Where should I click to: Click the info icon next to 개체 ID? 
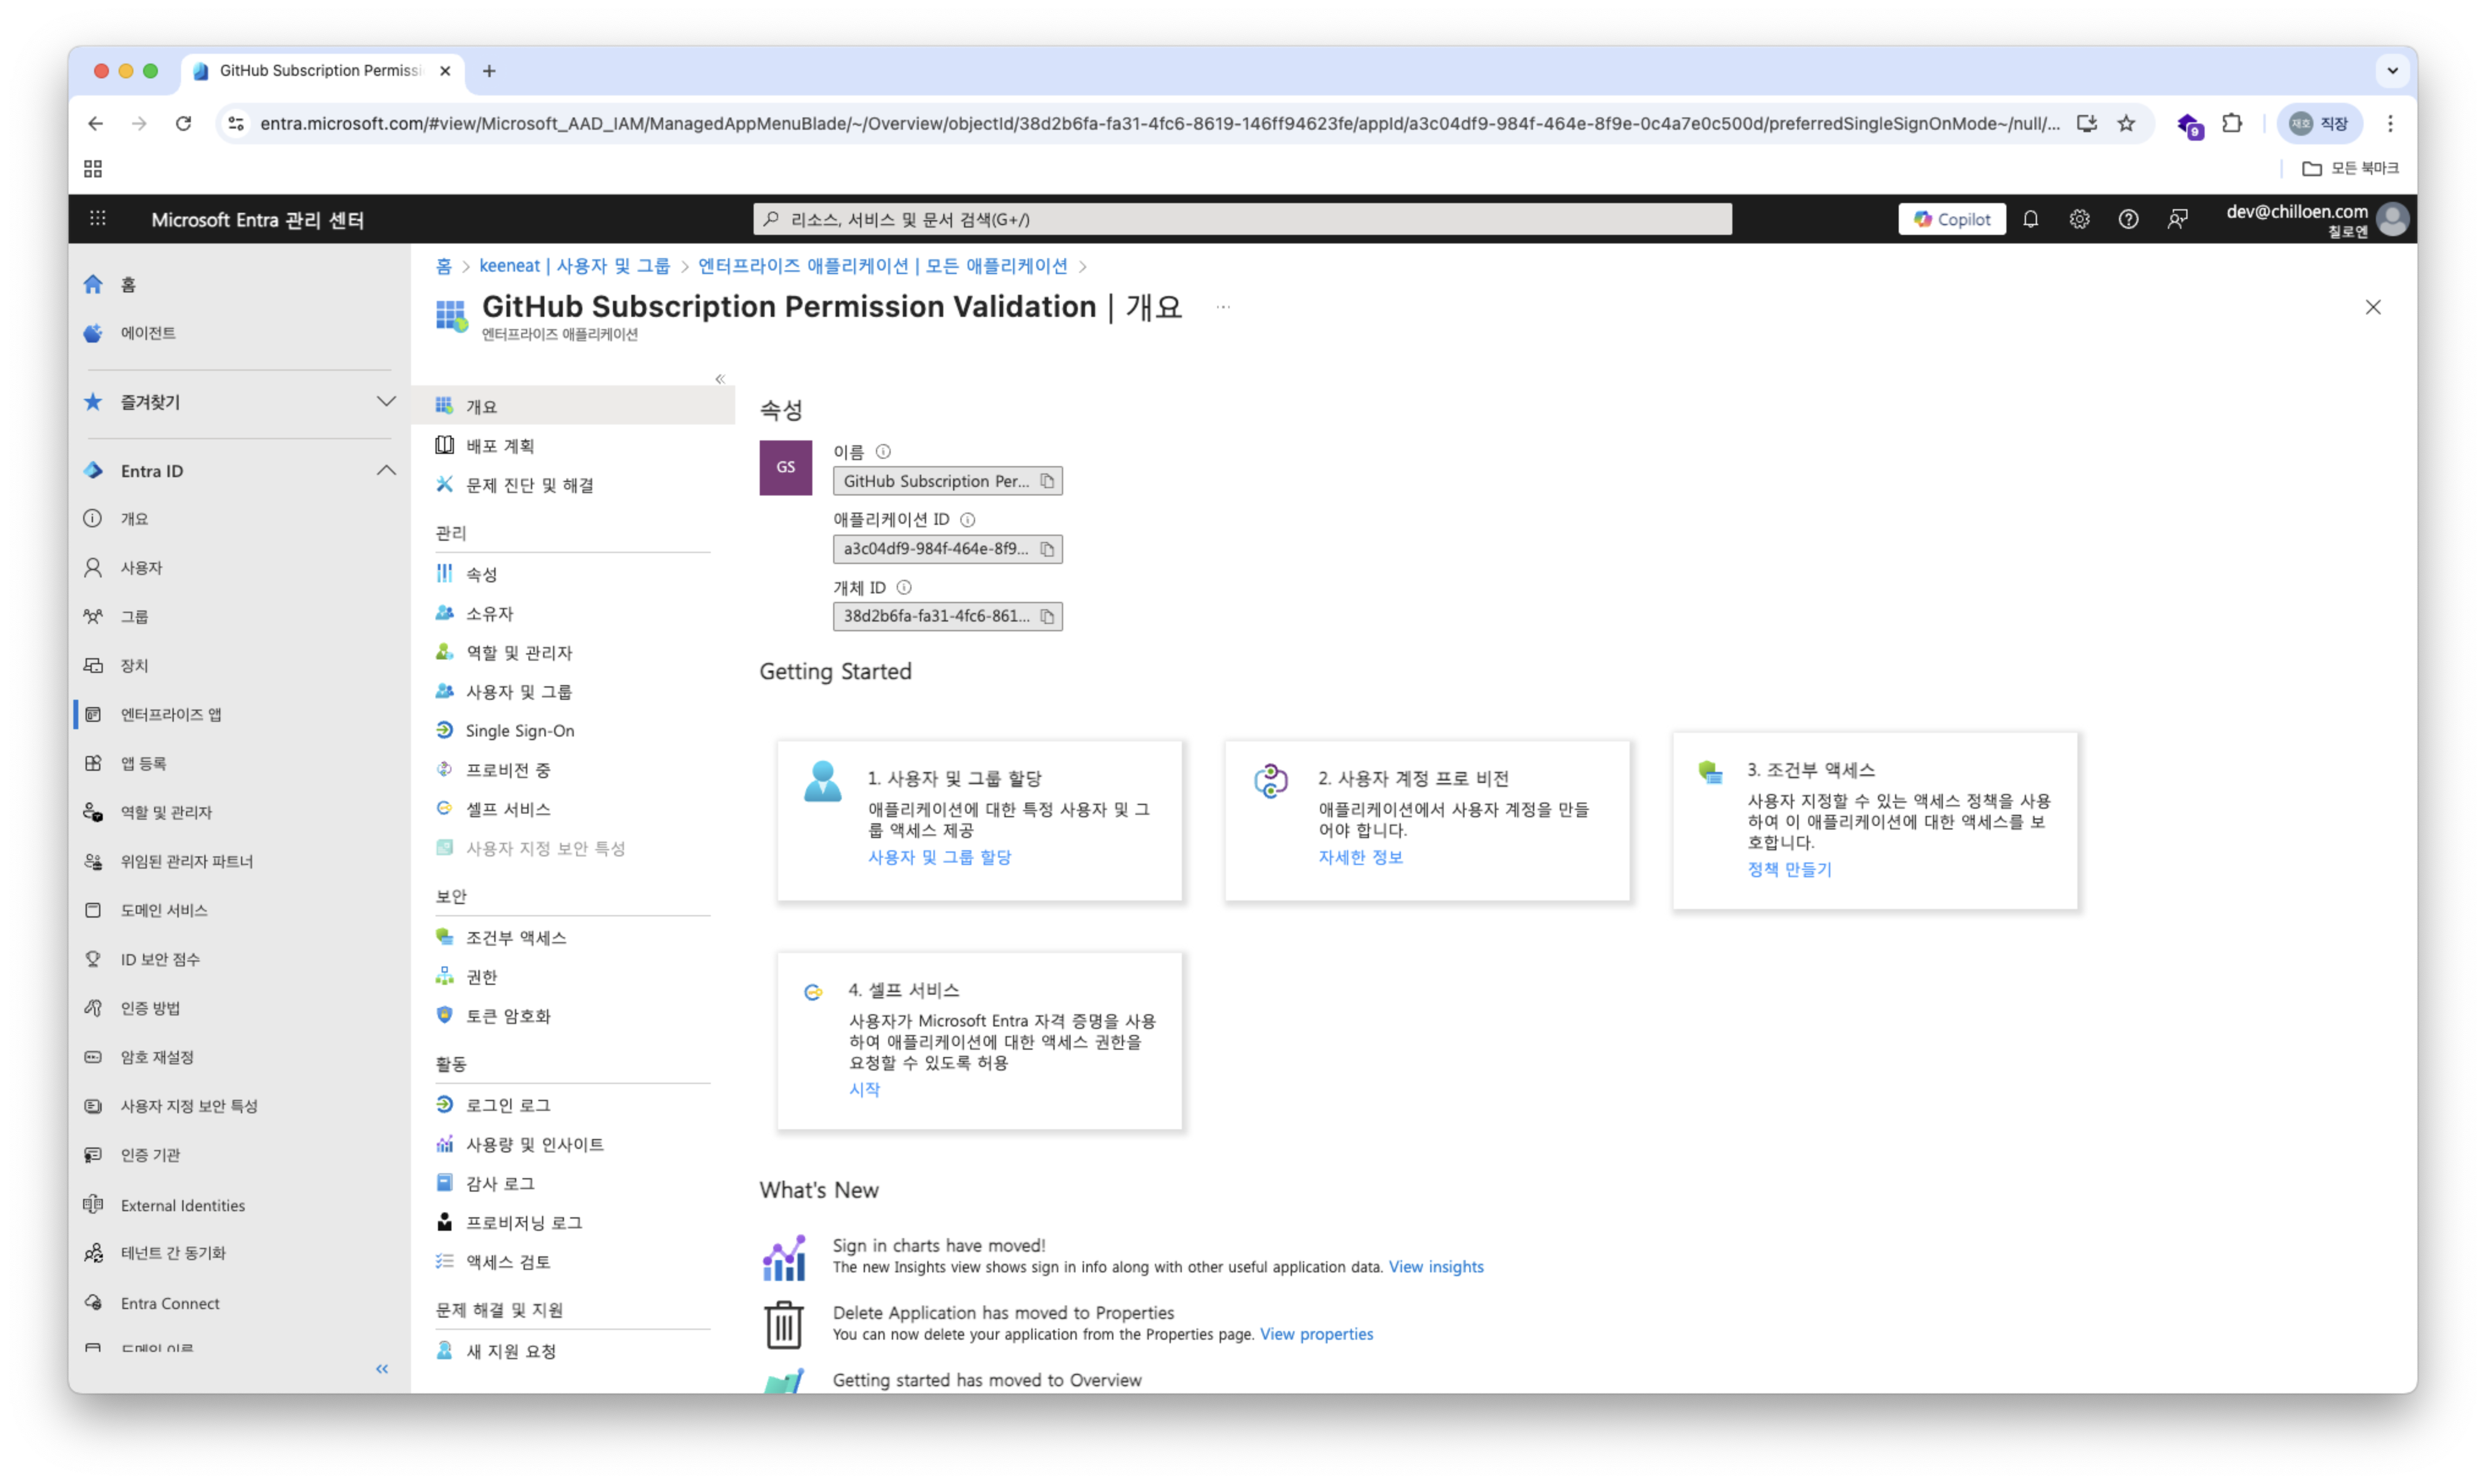[904, 588]
